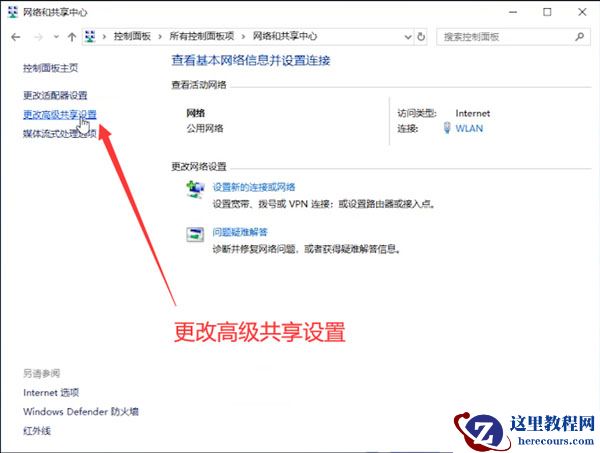600x453 pixels.
Task: Click the WLAN connection link
Action: coord(469,129)
